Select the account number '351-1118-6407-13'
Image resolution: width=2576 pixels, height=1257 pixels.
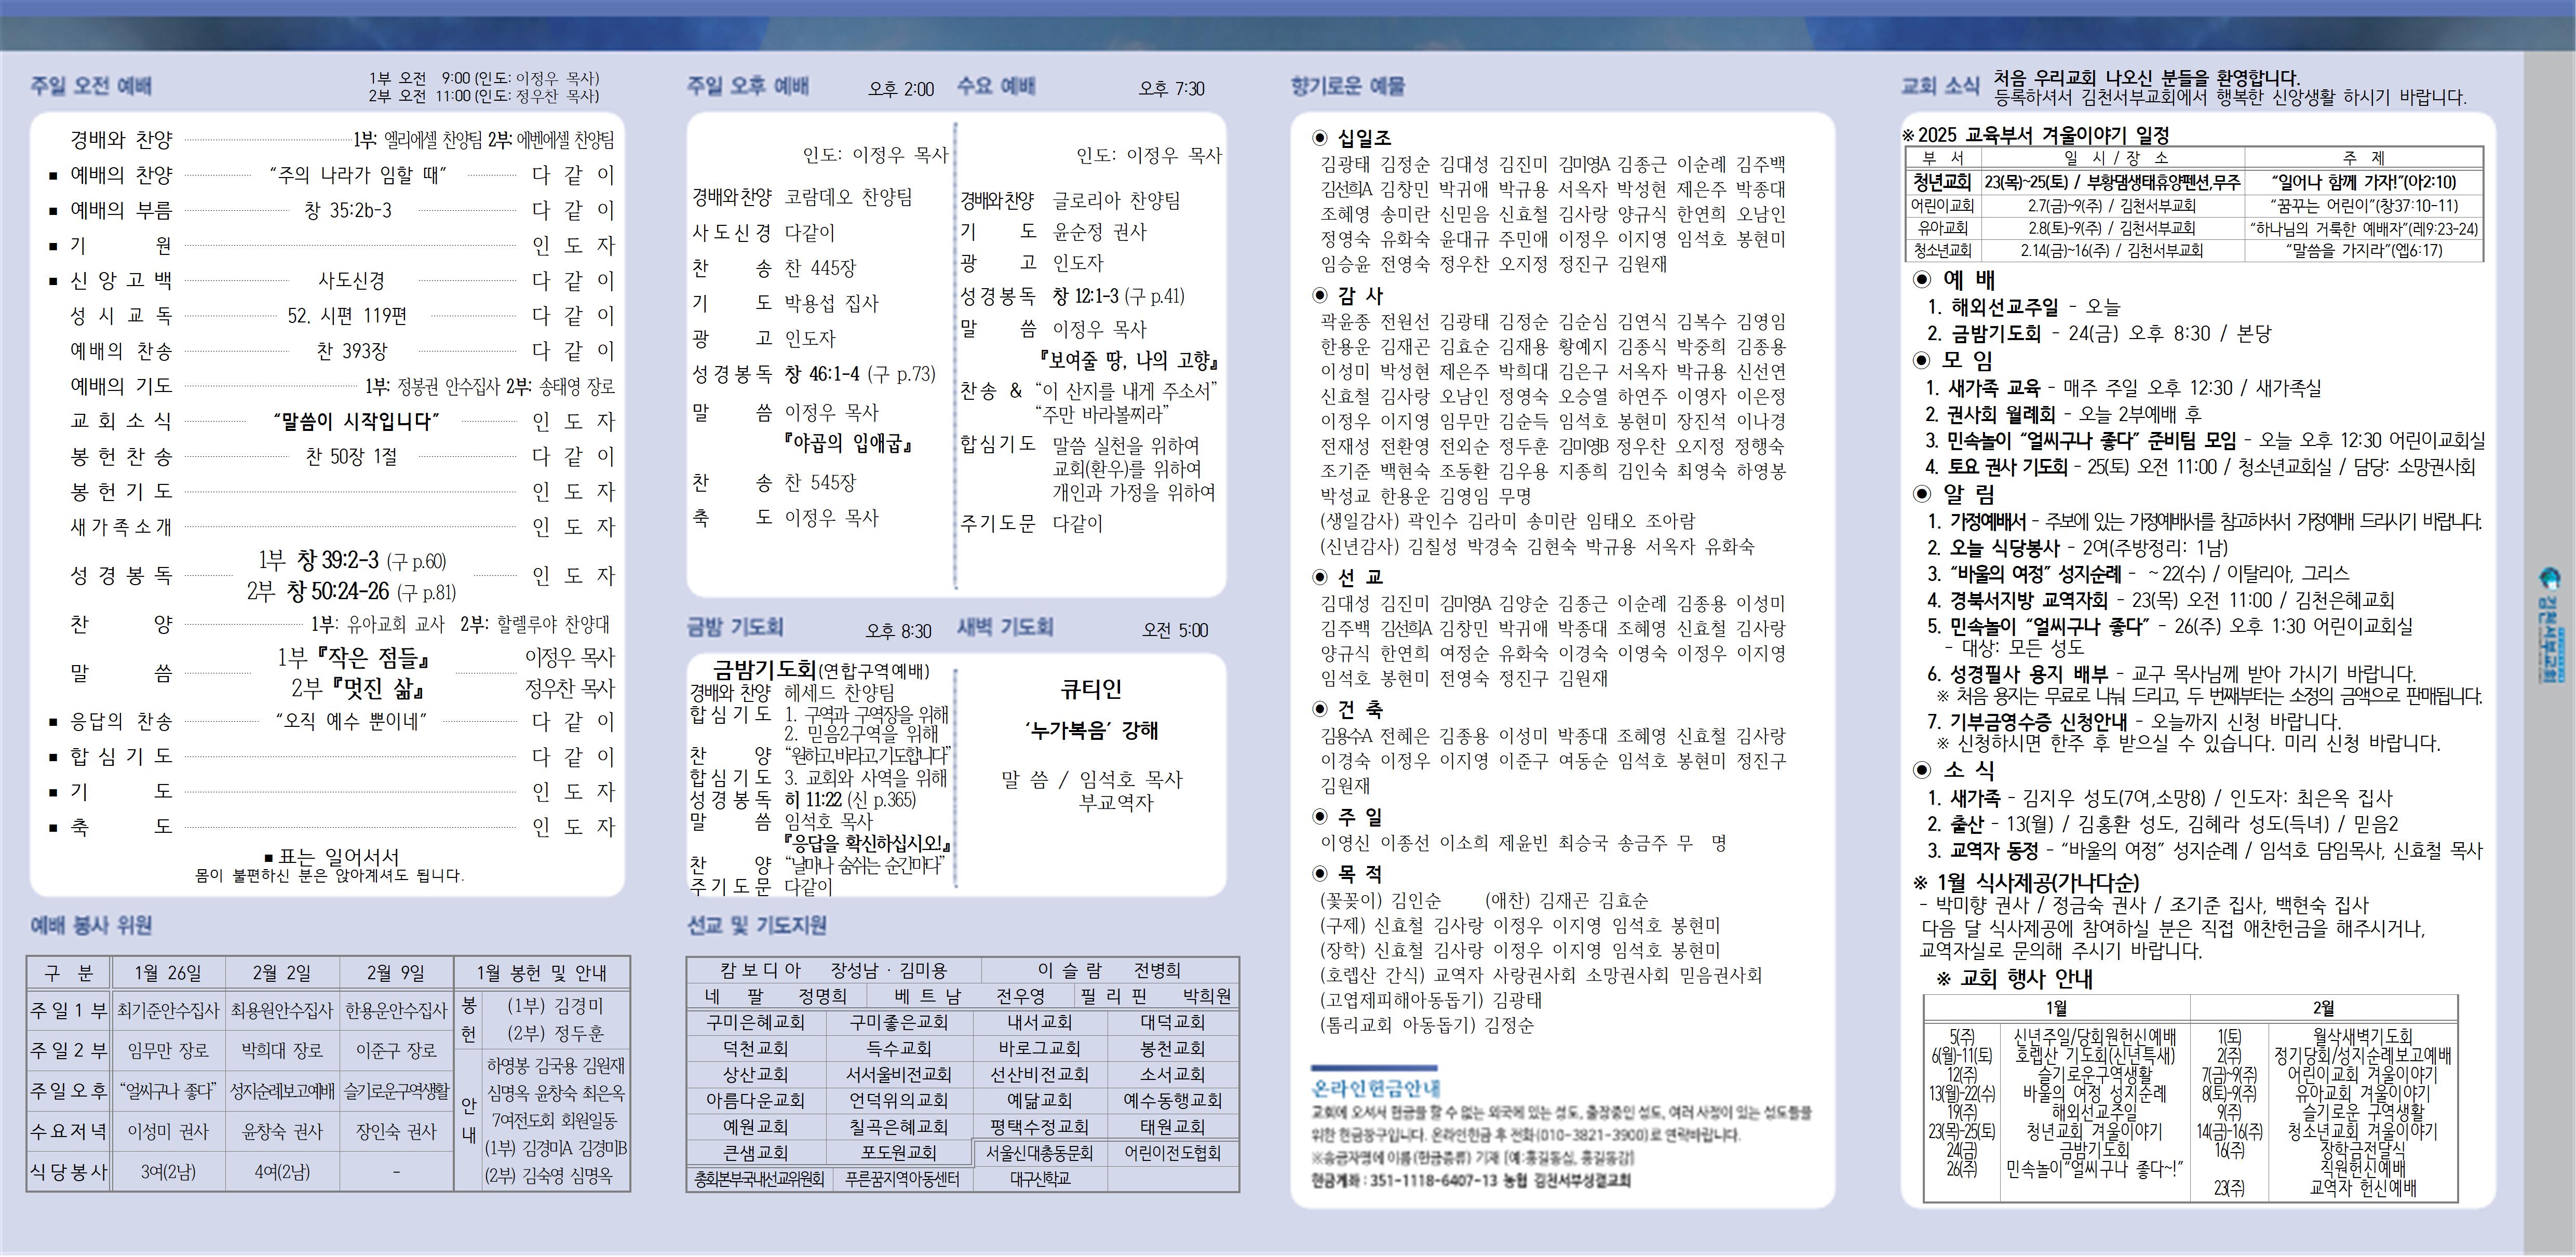(1434, 1180)
